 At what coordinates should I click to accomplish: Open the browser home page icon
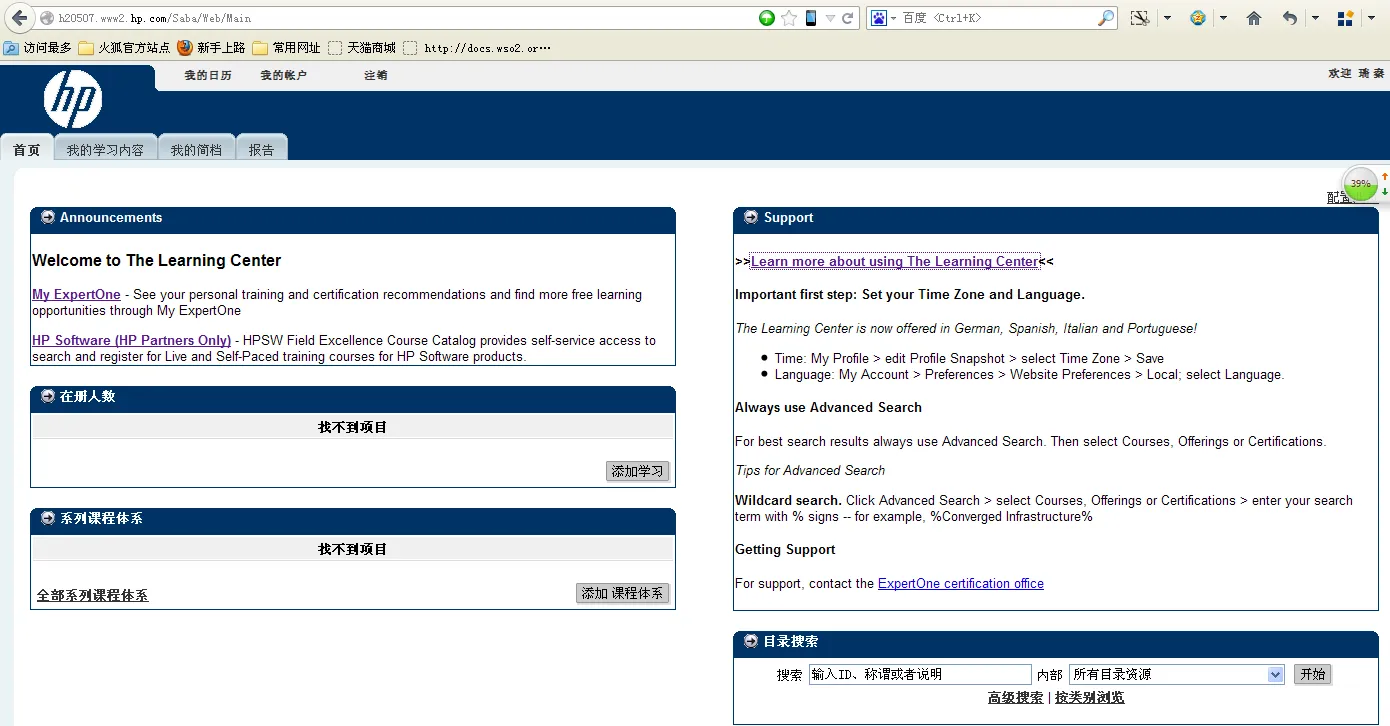[1254, 18]
